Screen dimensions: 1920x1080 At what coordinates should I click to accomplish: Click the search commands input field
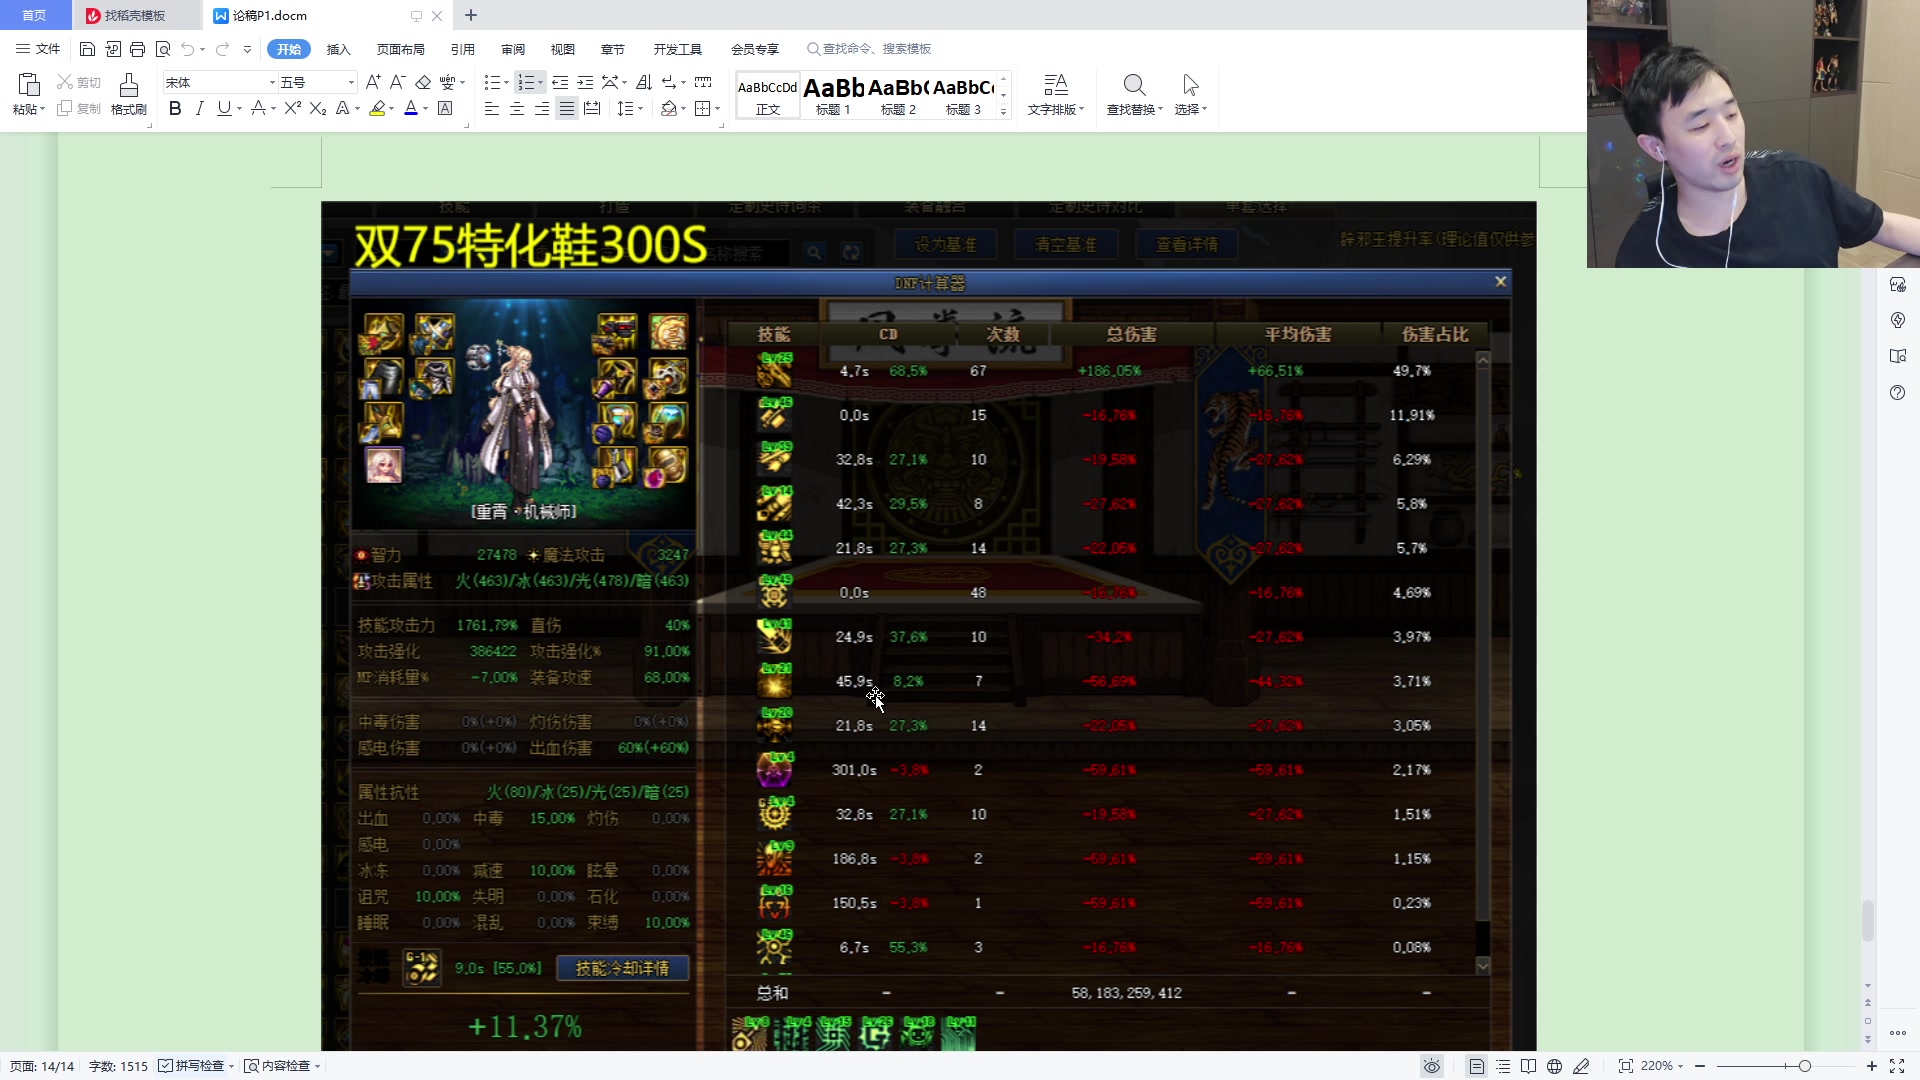pyautogui.click(x=876, y=49)
